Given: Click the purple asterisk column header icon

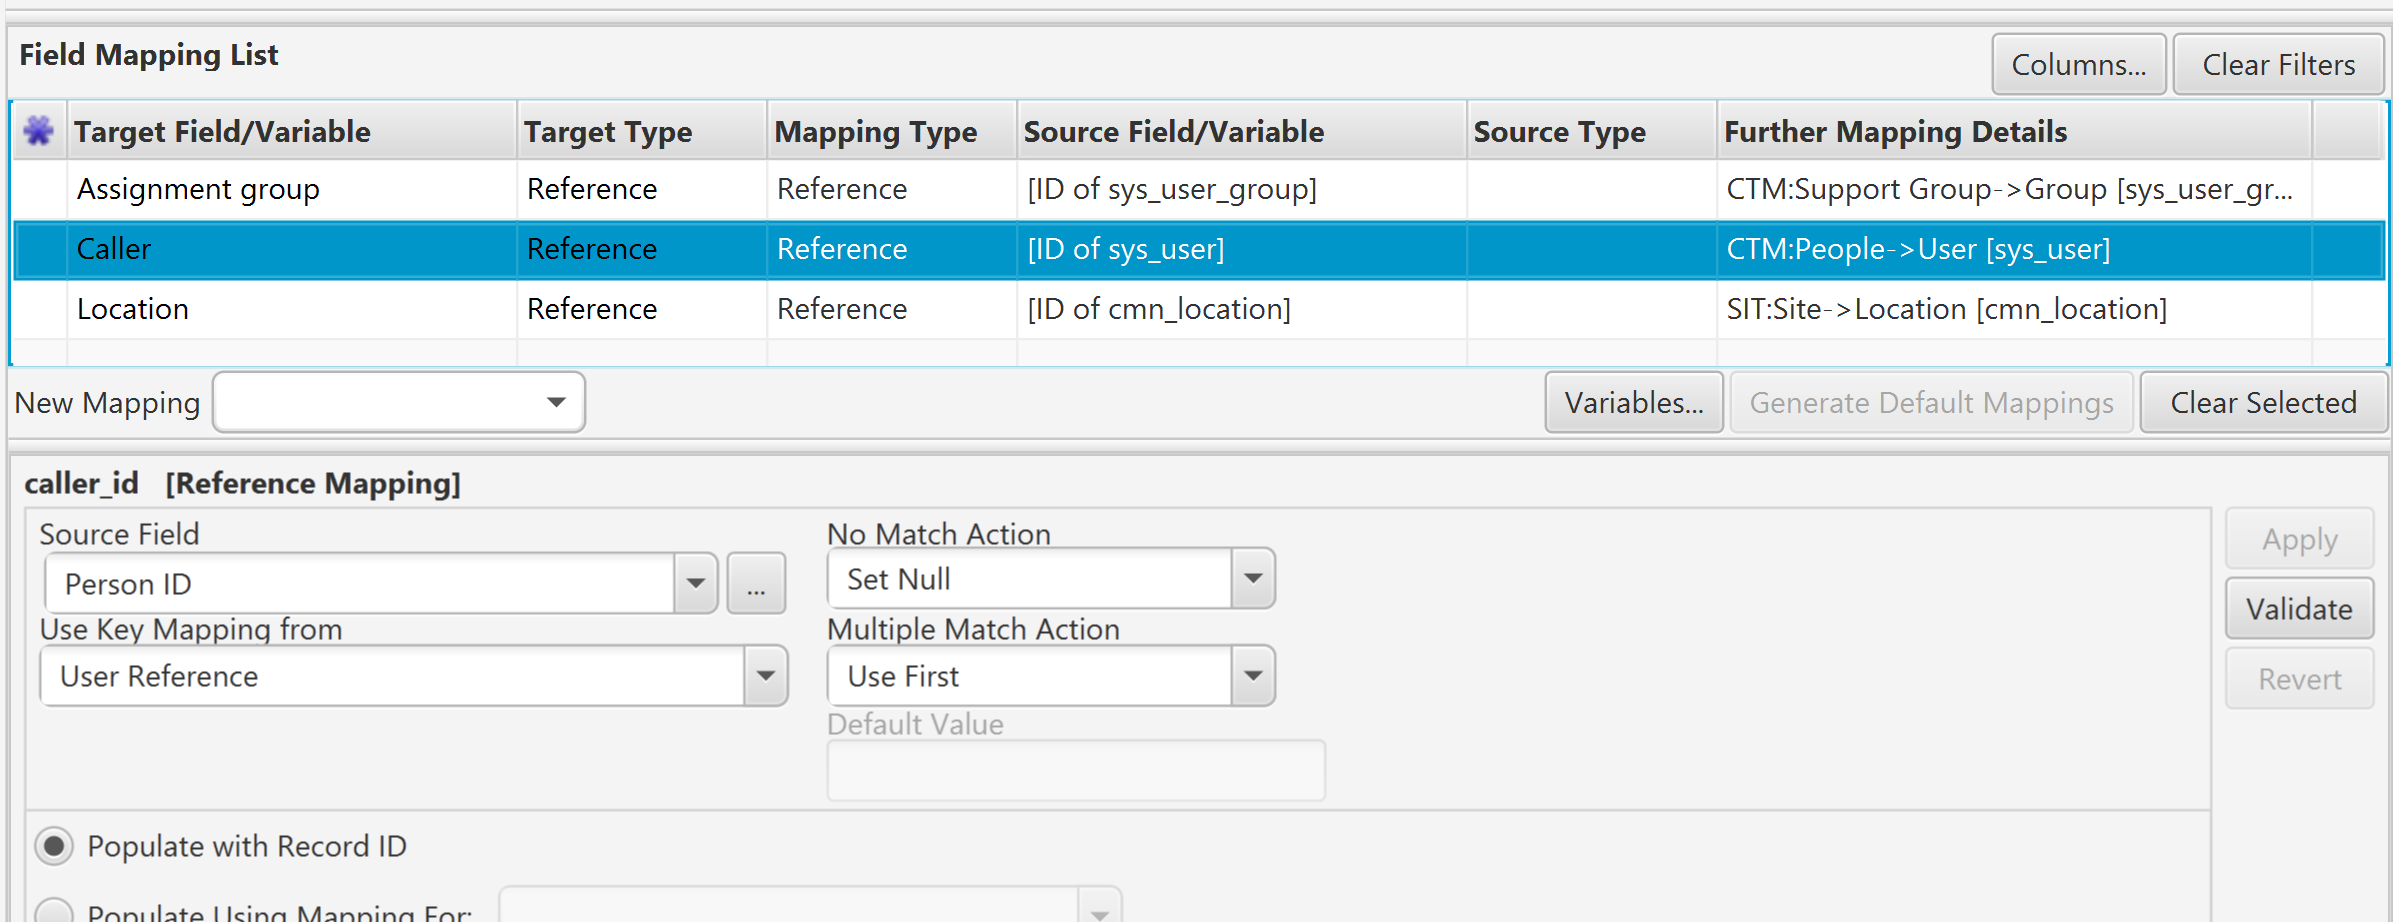Looking at the screenshot, I should (38, 130).
